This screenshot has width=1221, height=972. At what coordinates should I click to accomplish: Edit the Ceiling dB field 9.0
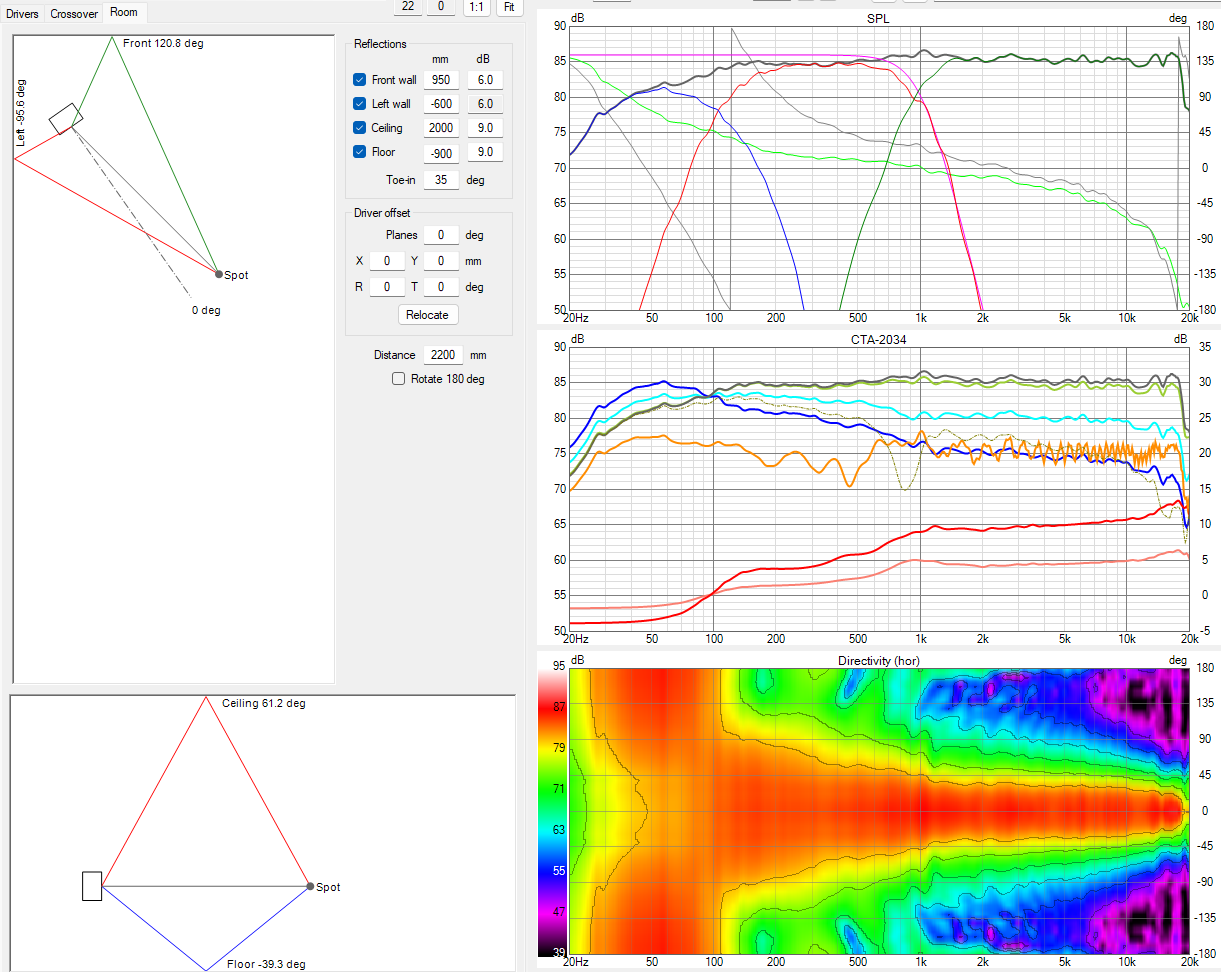tap(485, 128)
